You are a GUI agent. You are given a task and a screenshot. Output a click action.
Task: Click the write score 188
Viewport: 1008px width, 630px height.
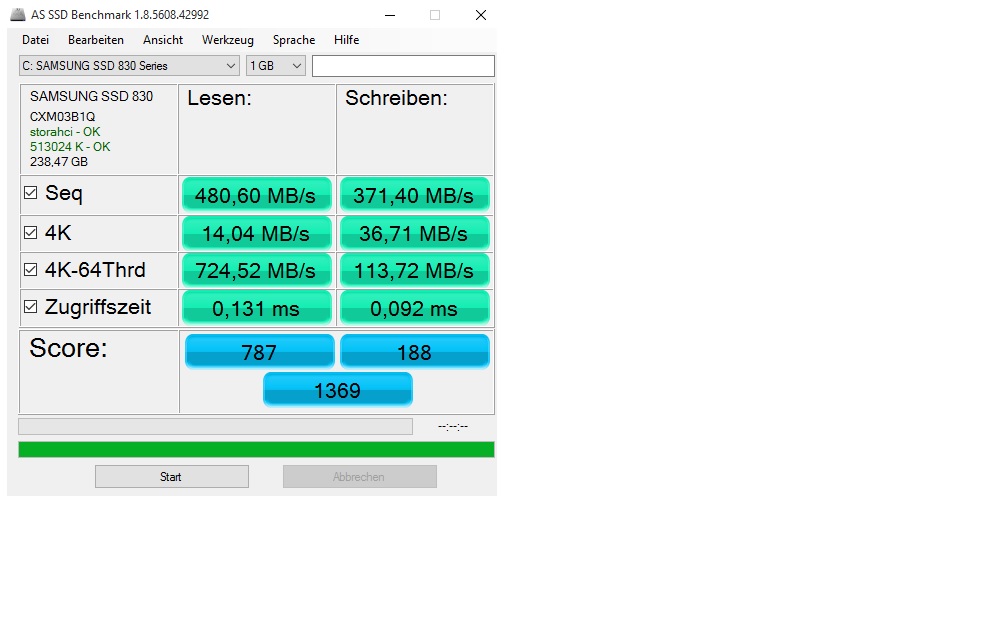coord(415,352)
